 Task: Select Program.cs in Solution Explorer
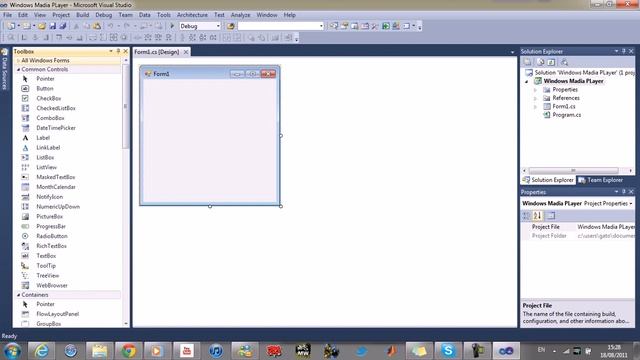[567, 115]
